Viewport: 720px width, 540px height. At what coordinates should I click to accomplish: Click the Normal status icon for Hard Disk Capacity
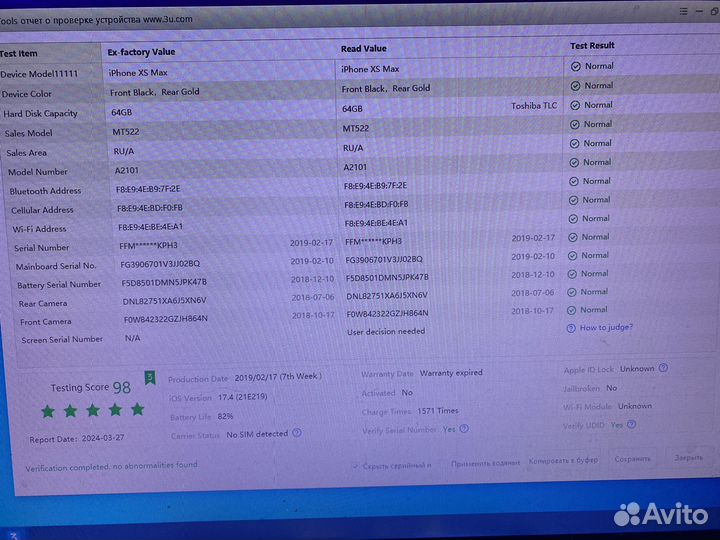575,105
